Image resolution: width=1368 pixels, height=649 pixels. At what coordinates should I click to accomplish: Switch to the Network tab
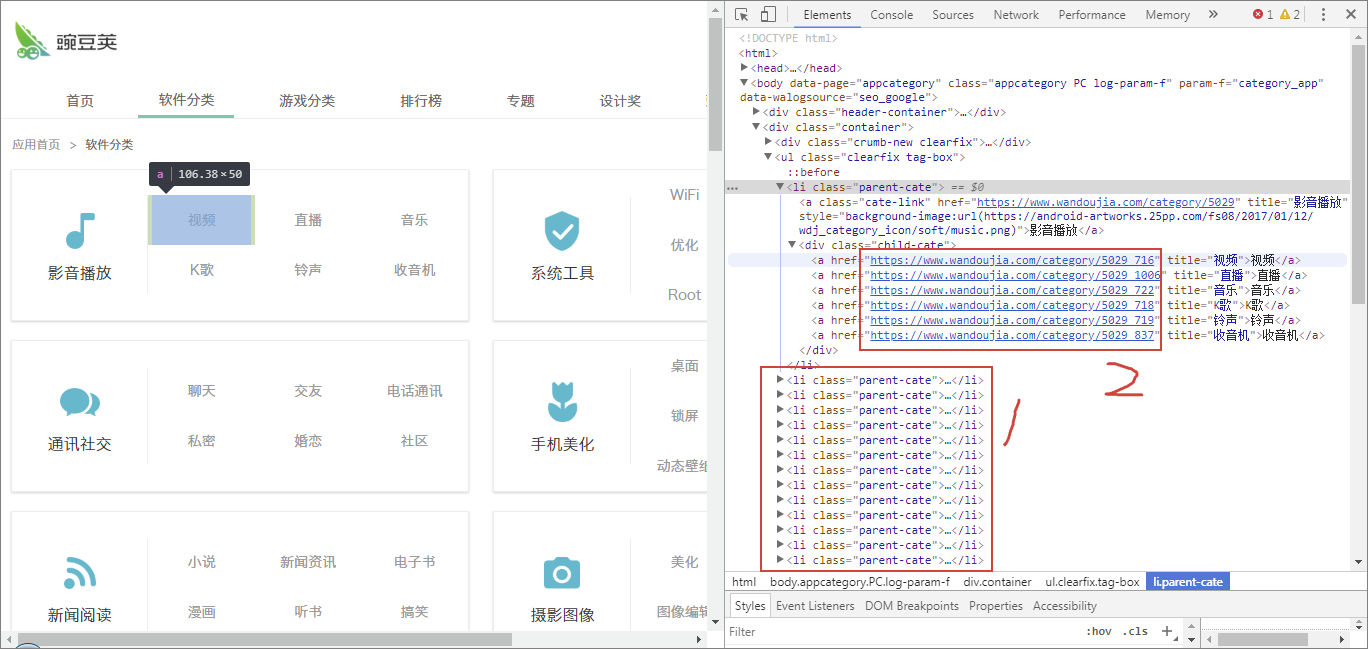point(1016,15)
